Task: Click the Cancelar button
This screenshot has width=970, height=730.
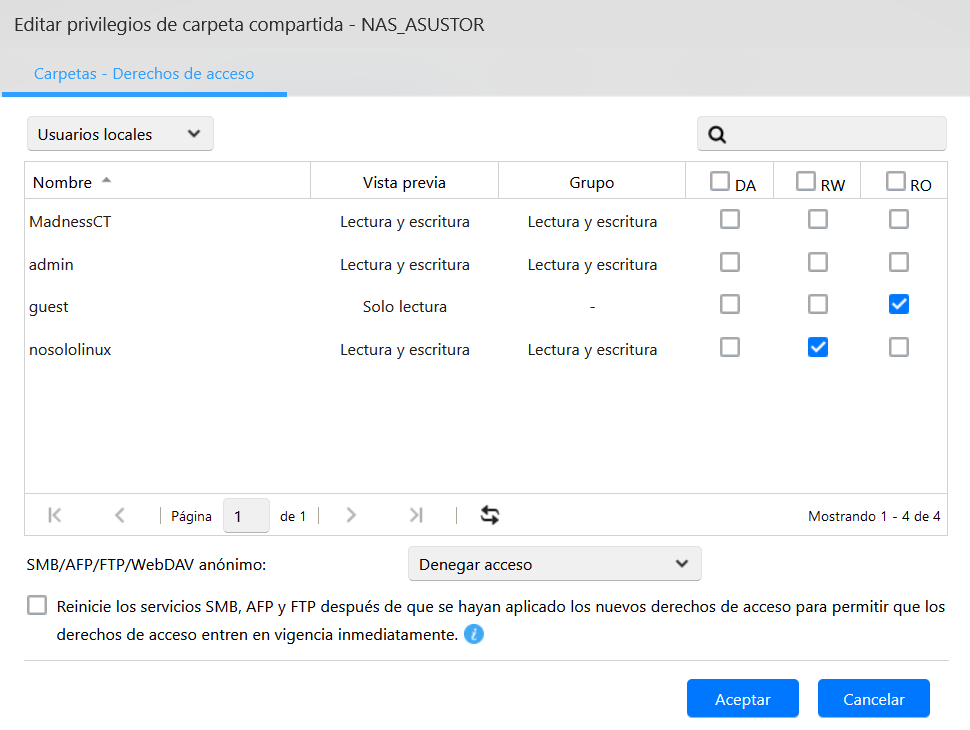Action: point(873,699)
